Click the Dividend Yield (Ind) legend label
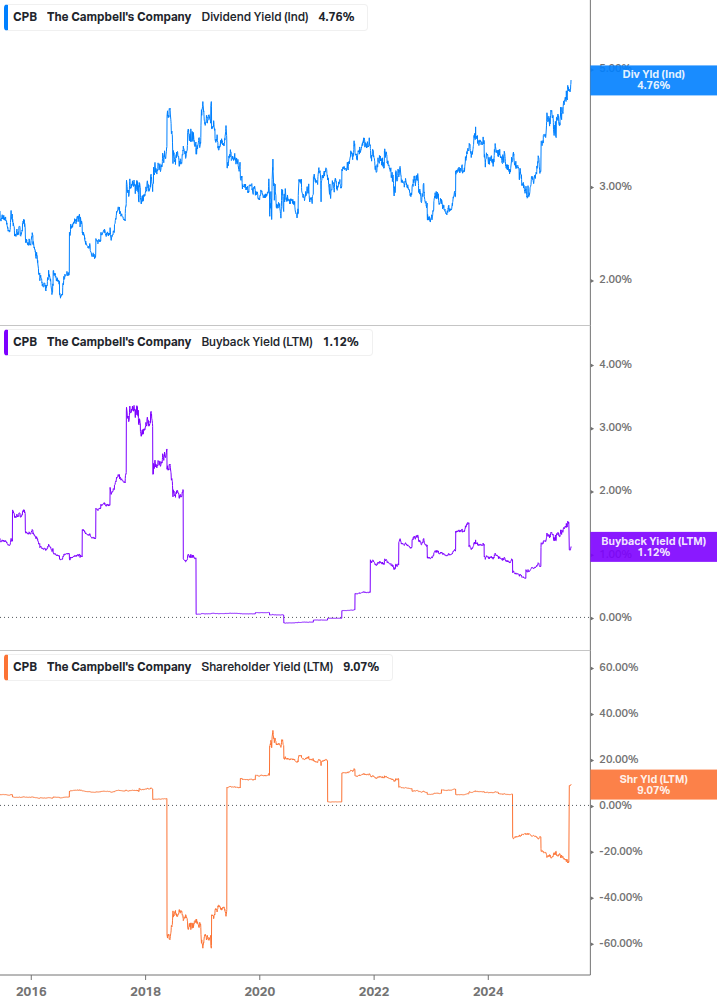The height and width of the screenshot is (1005, 717). (x=254, y=17)
